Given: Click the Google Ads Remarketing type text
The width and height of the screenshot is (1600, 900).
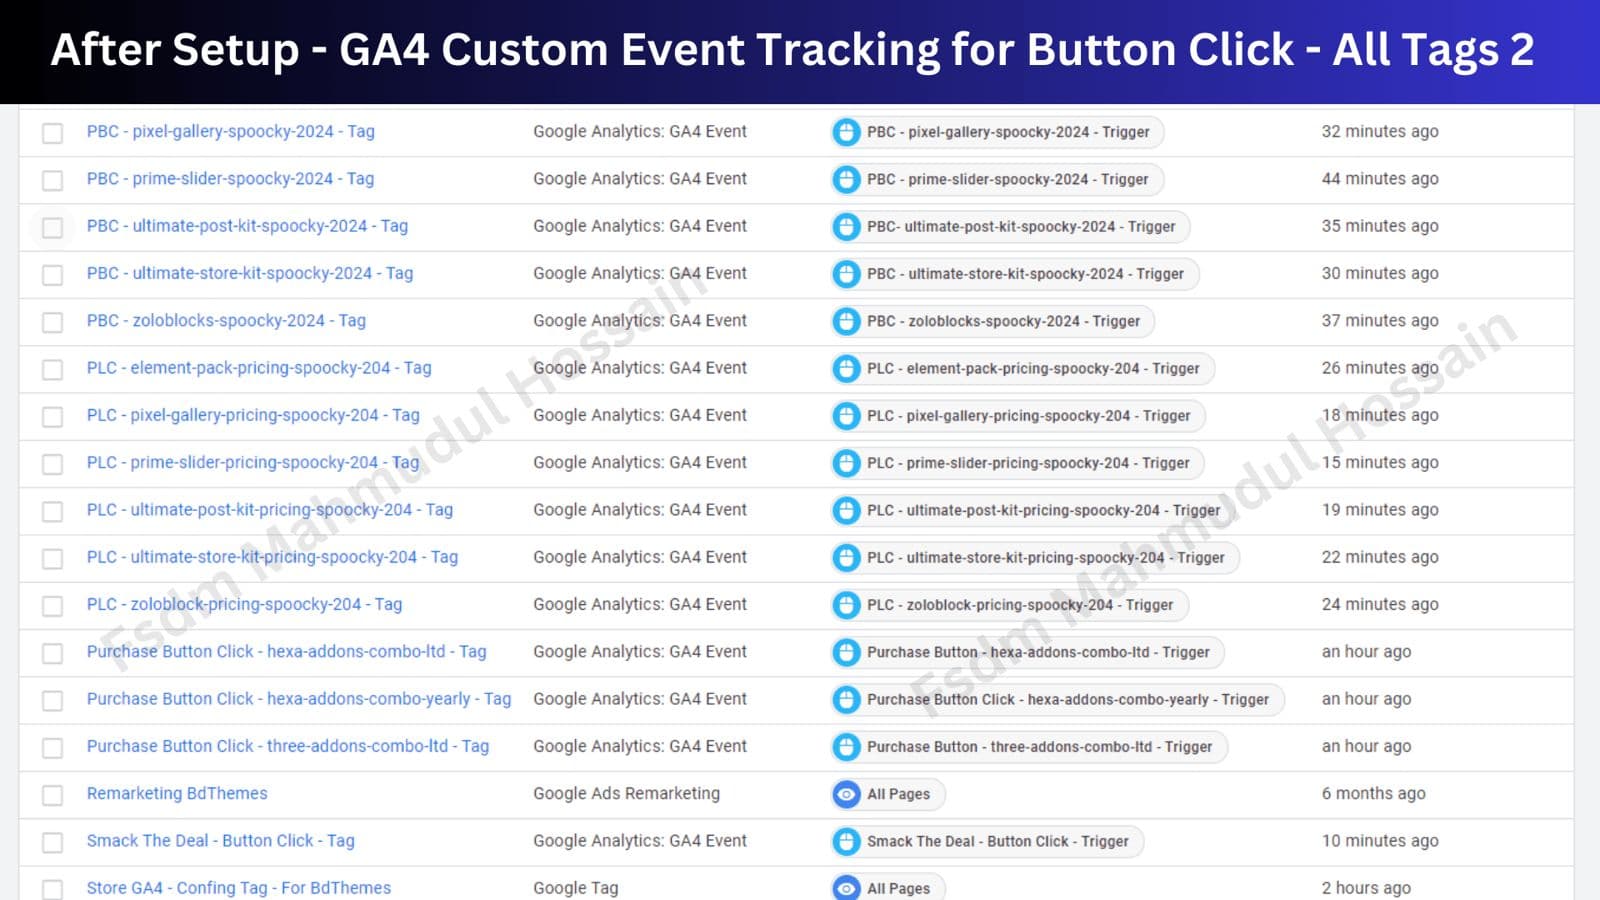Looking at the screenshot, I should coord(626,794).
